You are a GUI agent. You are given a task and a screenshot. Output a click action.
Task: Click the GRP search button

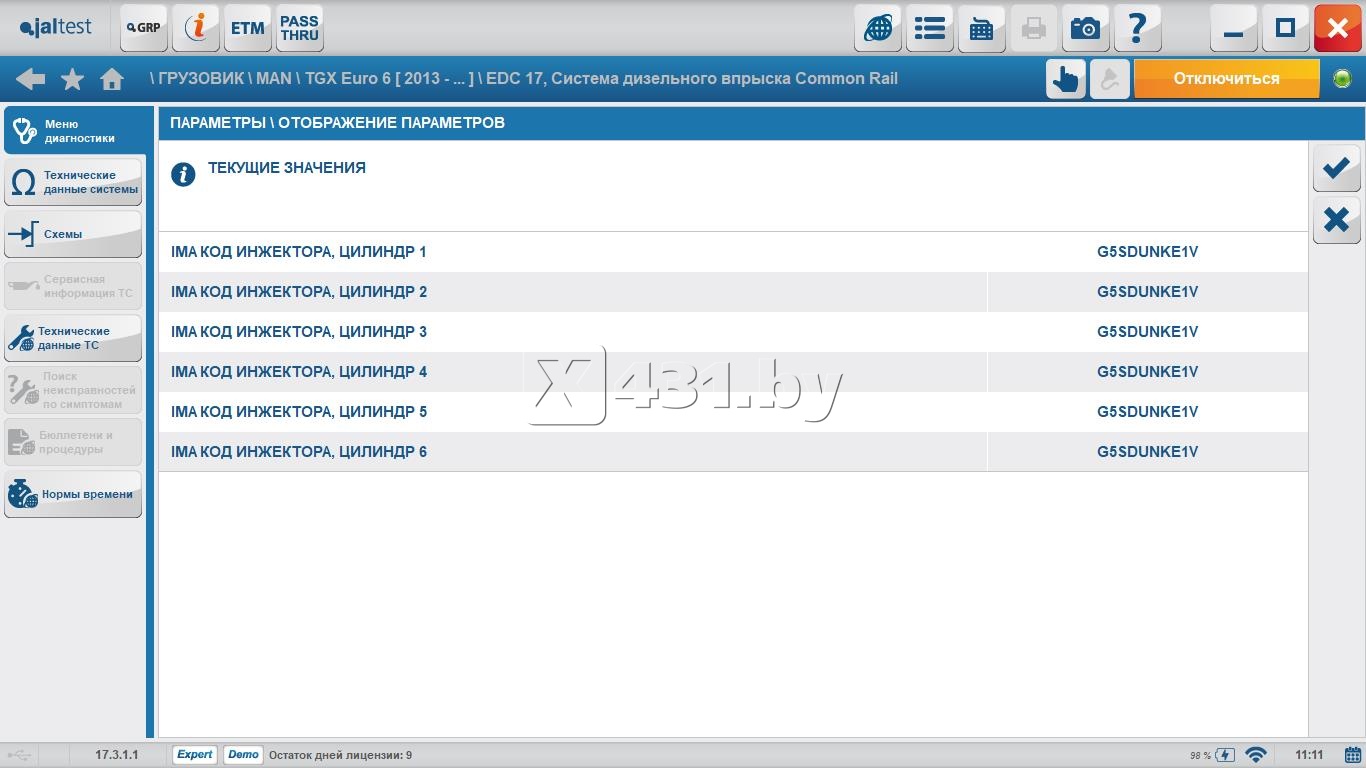coord(144,28)
